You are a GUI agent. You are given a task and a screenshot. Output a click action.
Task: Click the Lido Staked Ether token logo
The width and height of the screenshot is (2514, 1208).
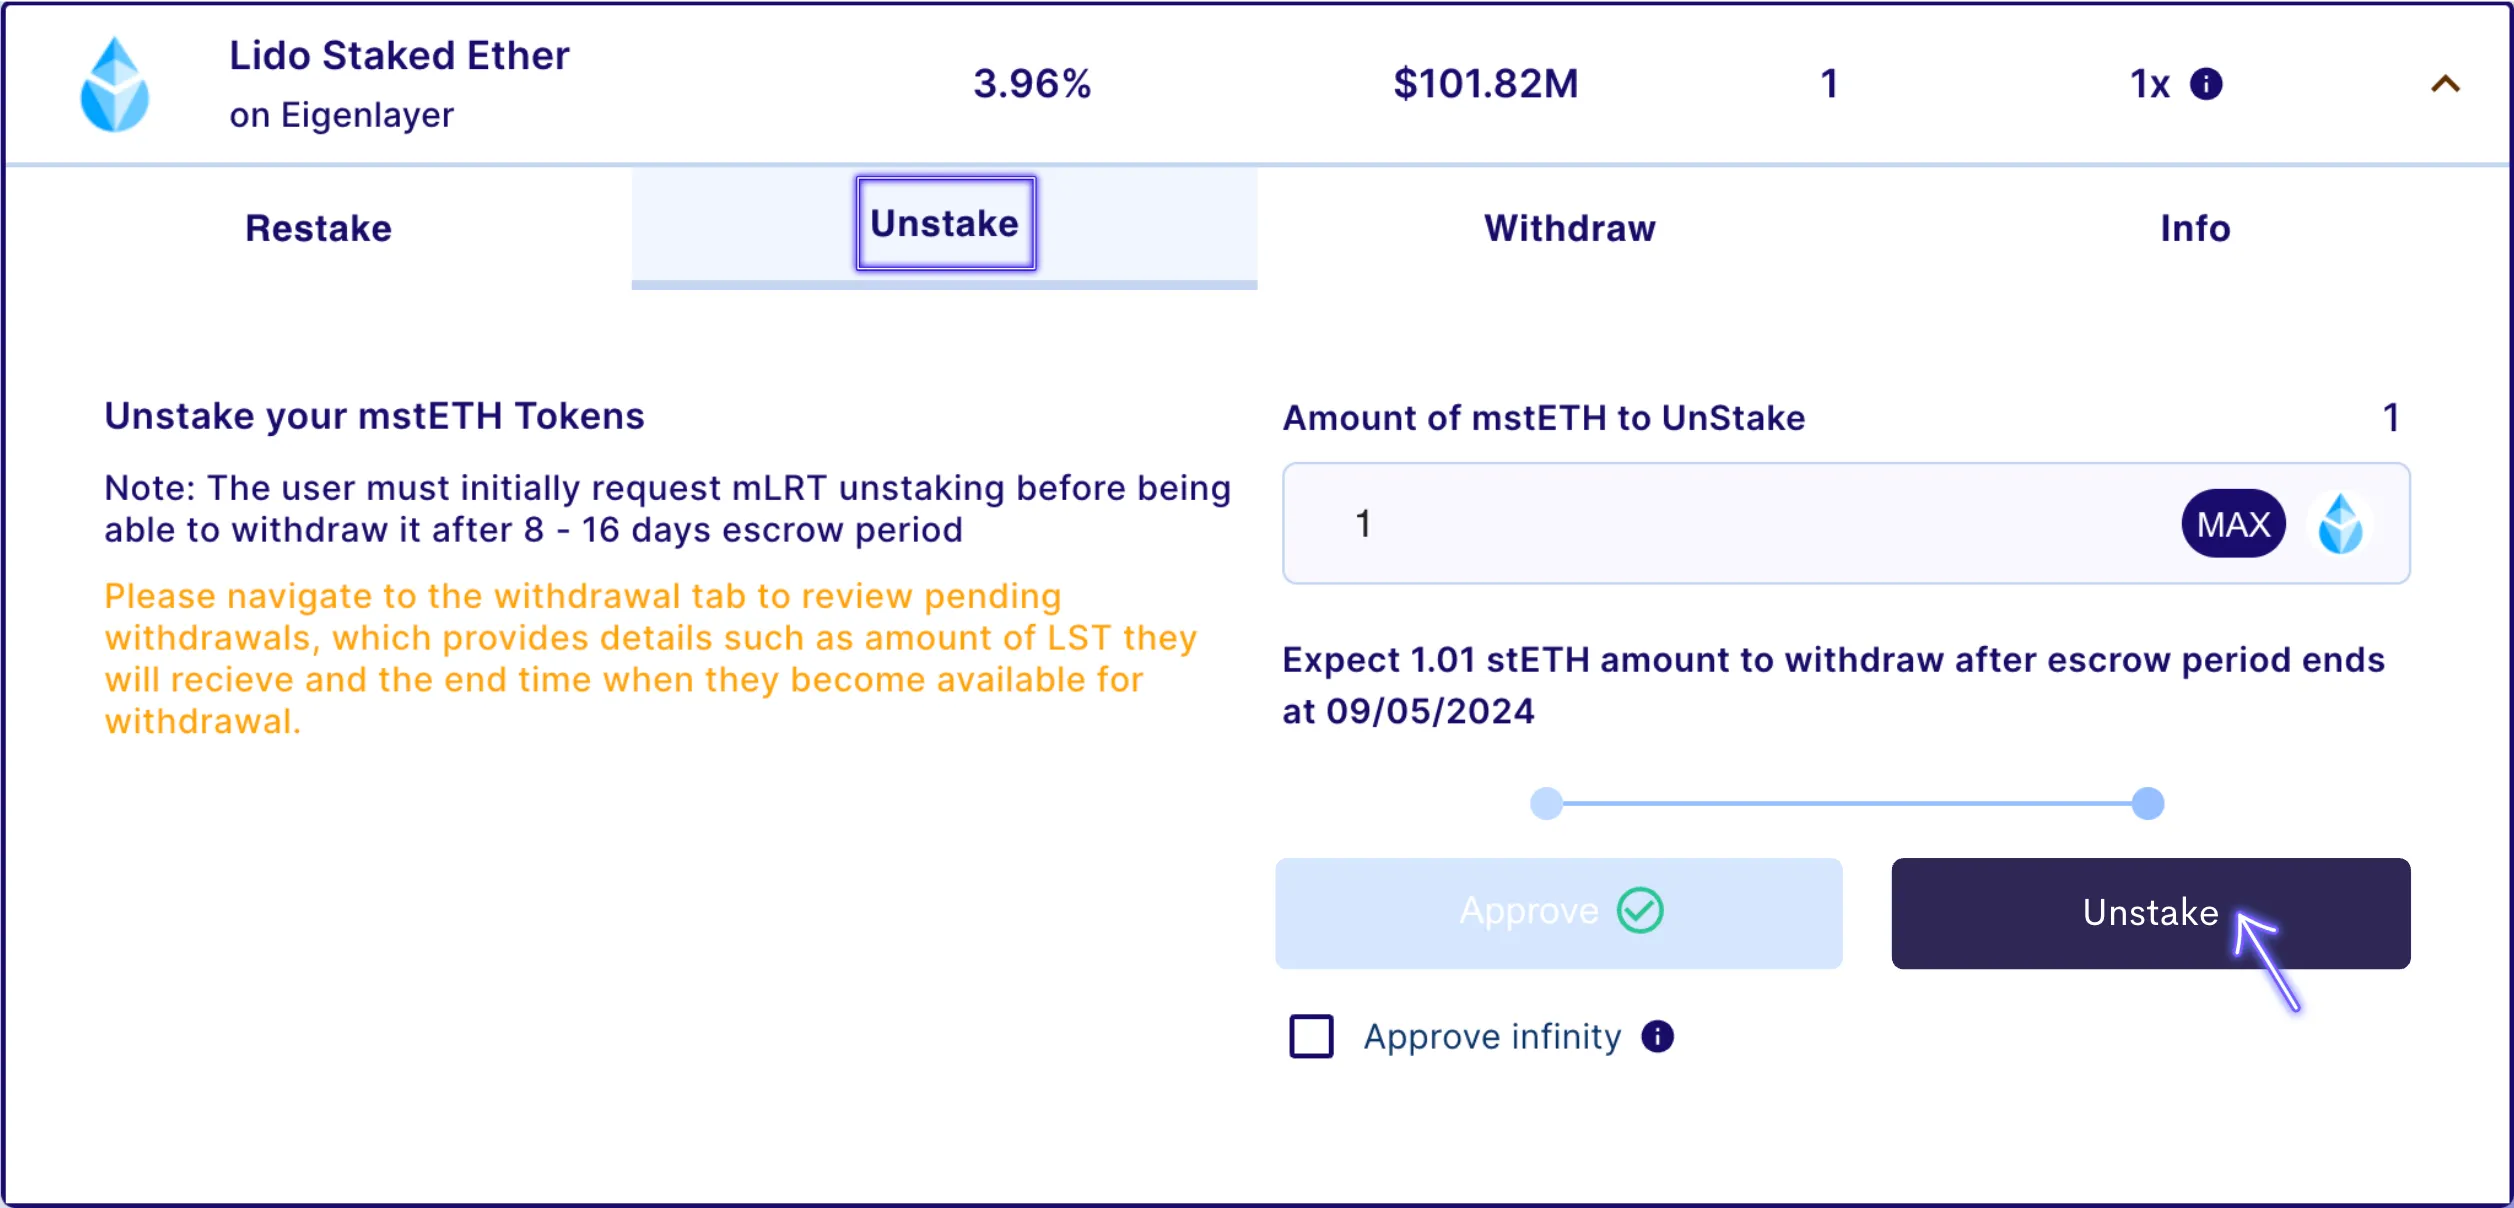pyautogui.click(x=115, y=84)
